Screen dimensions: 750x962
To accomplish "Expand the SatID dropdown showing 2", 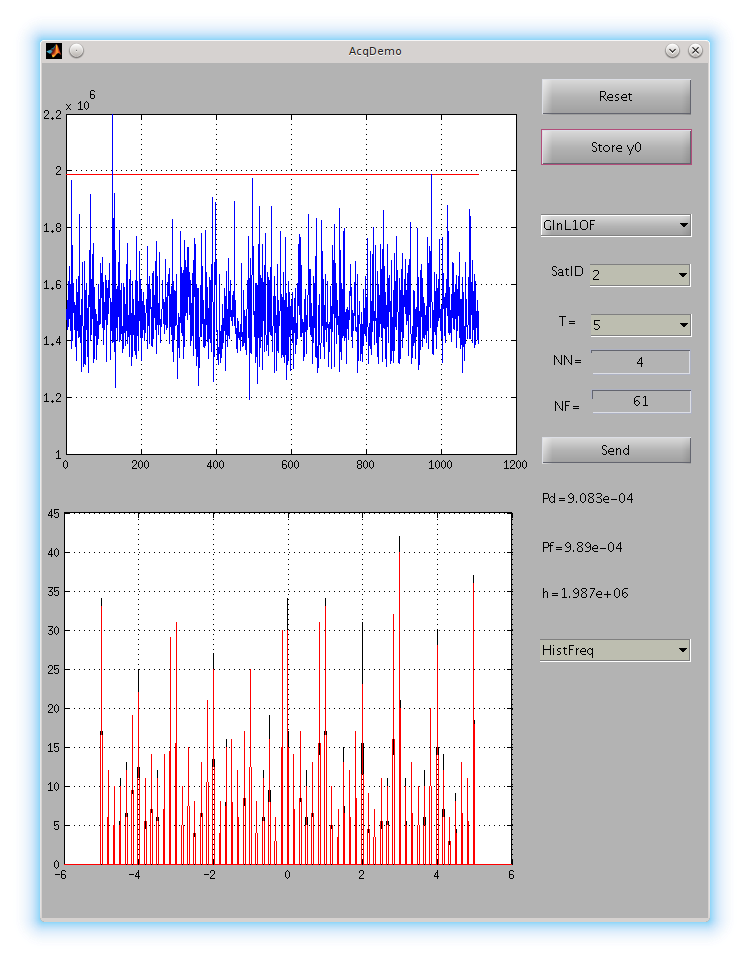I will tap(639, 275).
